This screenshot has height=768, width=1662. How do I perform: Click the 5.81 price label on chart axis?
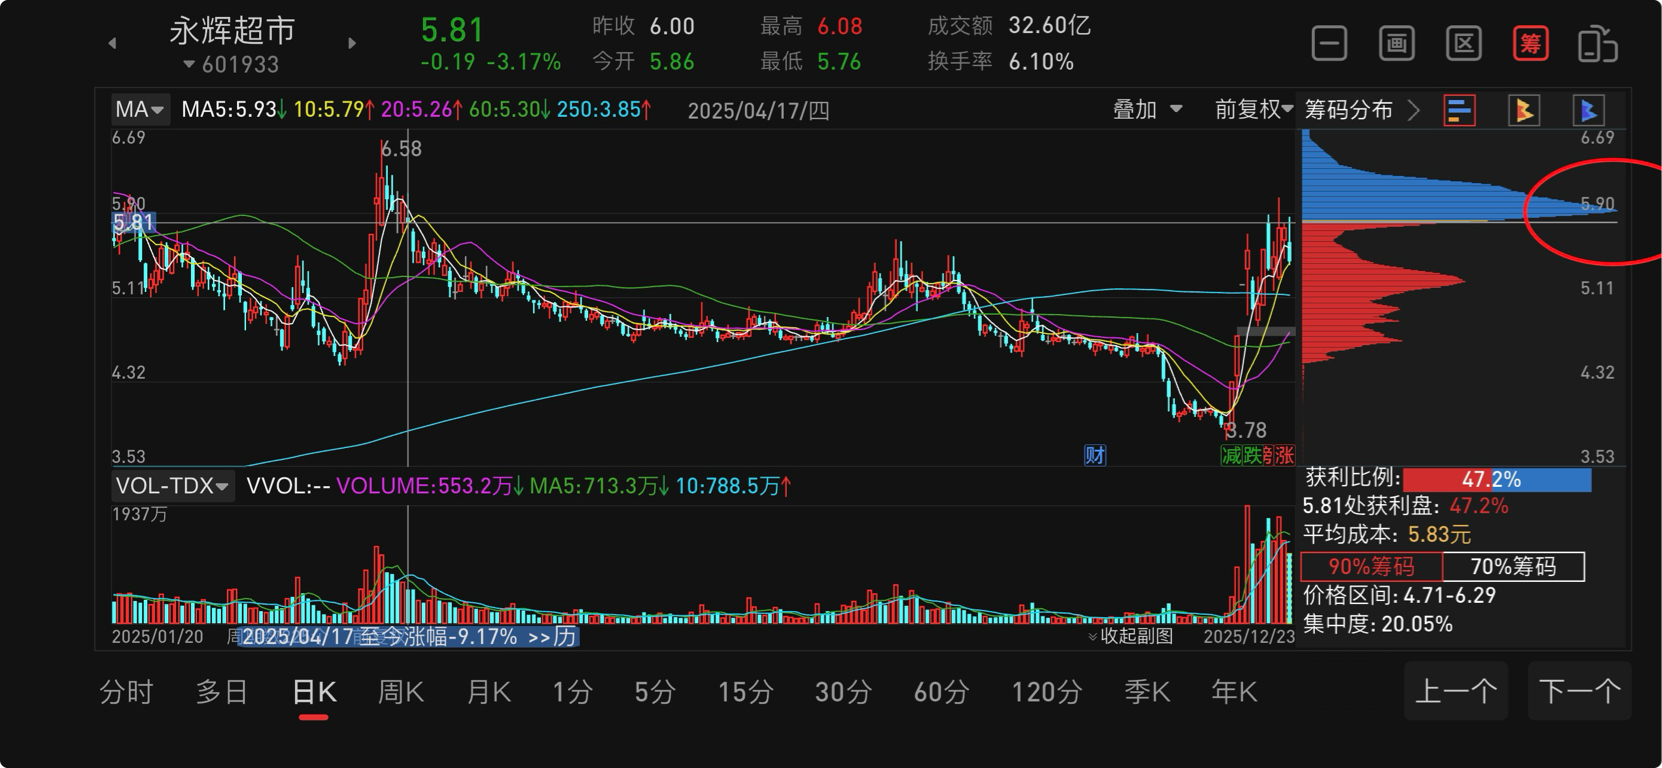133,223
